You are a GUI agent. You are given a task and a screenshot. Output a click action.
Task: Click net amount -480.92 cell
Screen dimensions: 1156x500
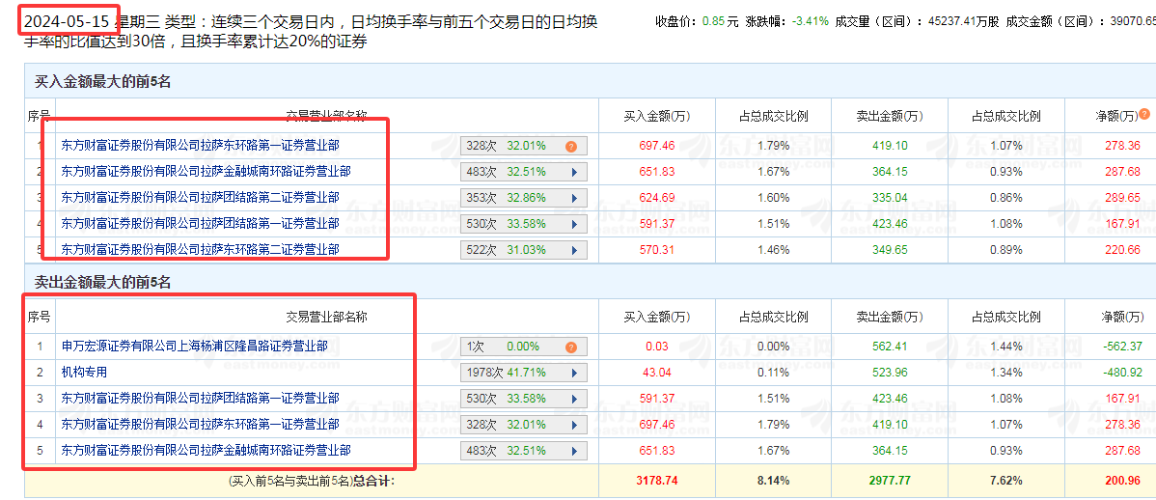tap(1124, 372)
